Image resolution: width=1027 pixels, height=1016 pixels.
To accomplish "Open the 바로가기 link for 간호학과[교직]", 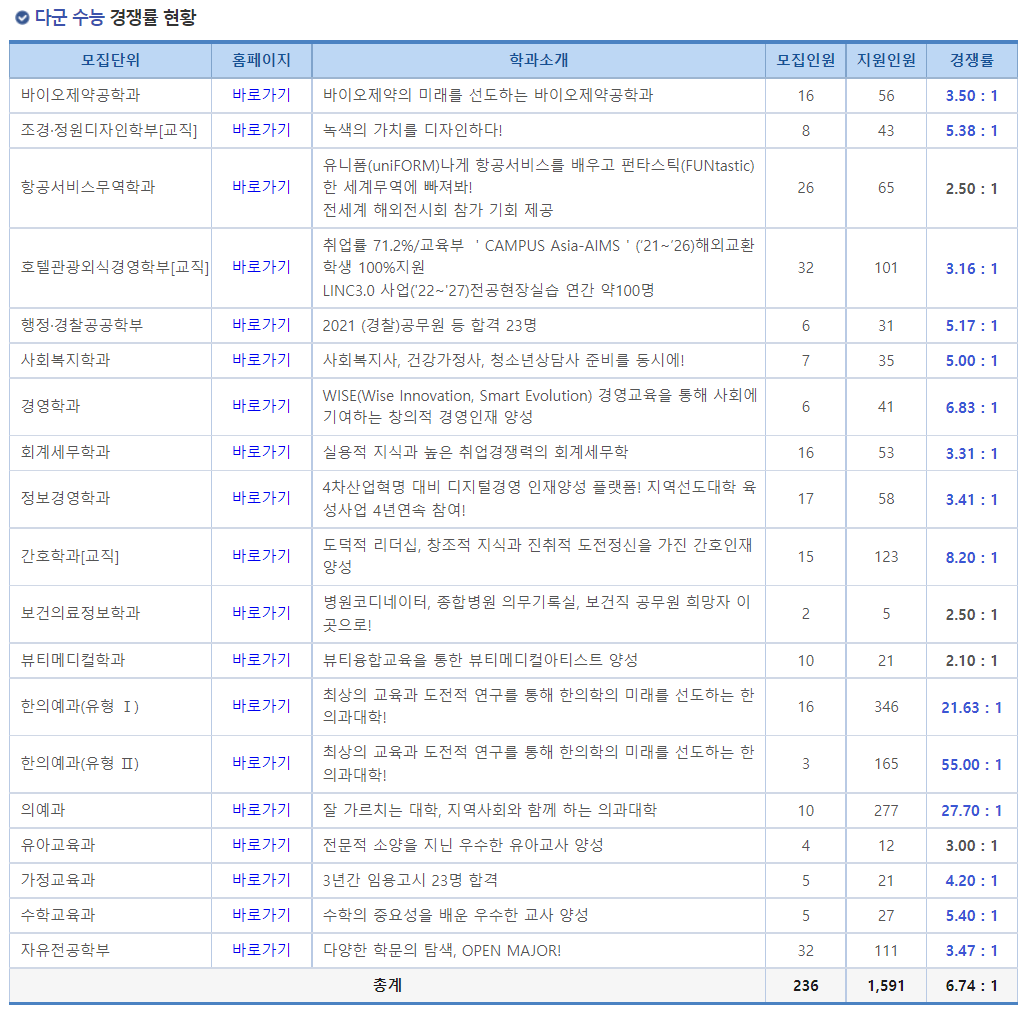I will (262, 556).
